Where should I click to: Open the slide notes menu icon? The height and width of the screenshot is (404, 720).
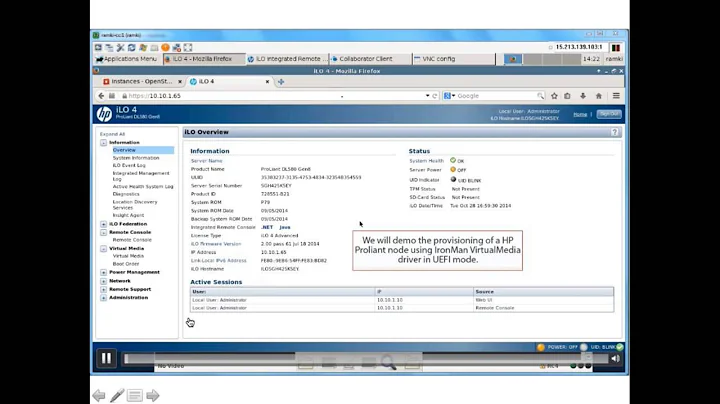tap(135, 395)
